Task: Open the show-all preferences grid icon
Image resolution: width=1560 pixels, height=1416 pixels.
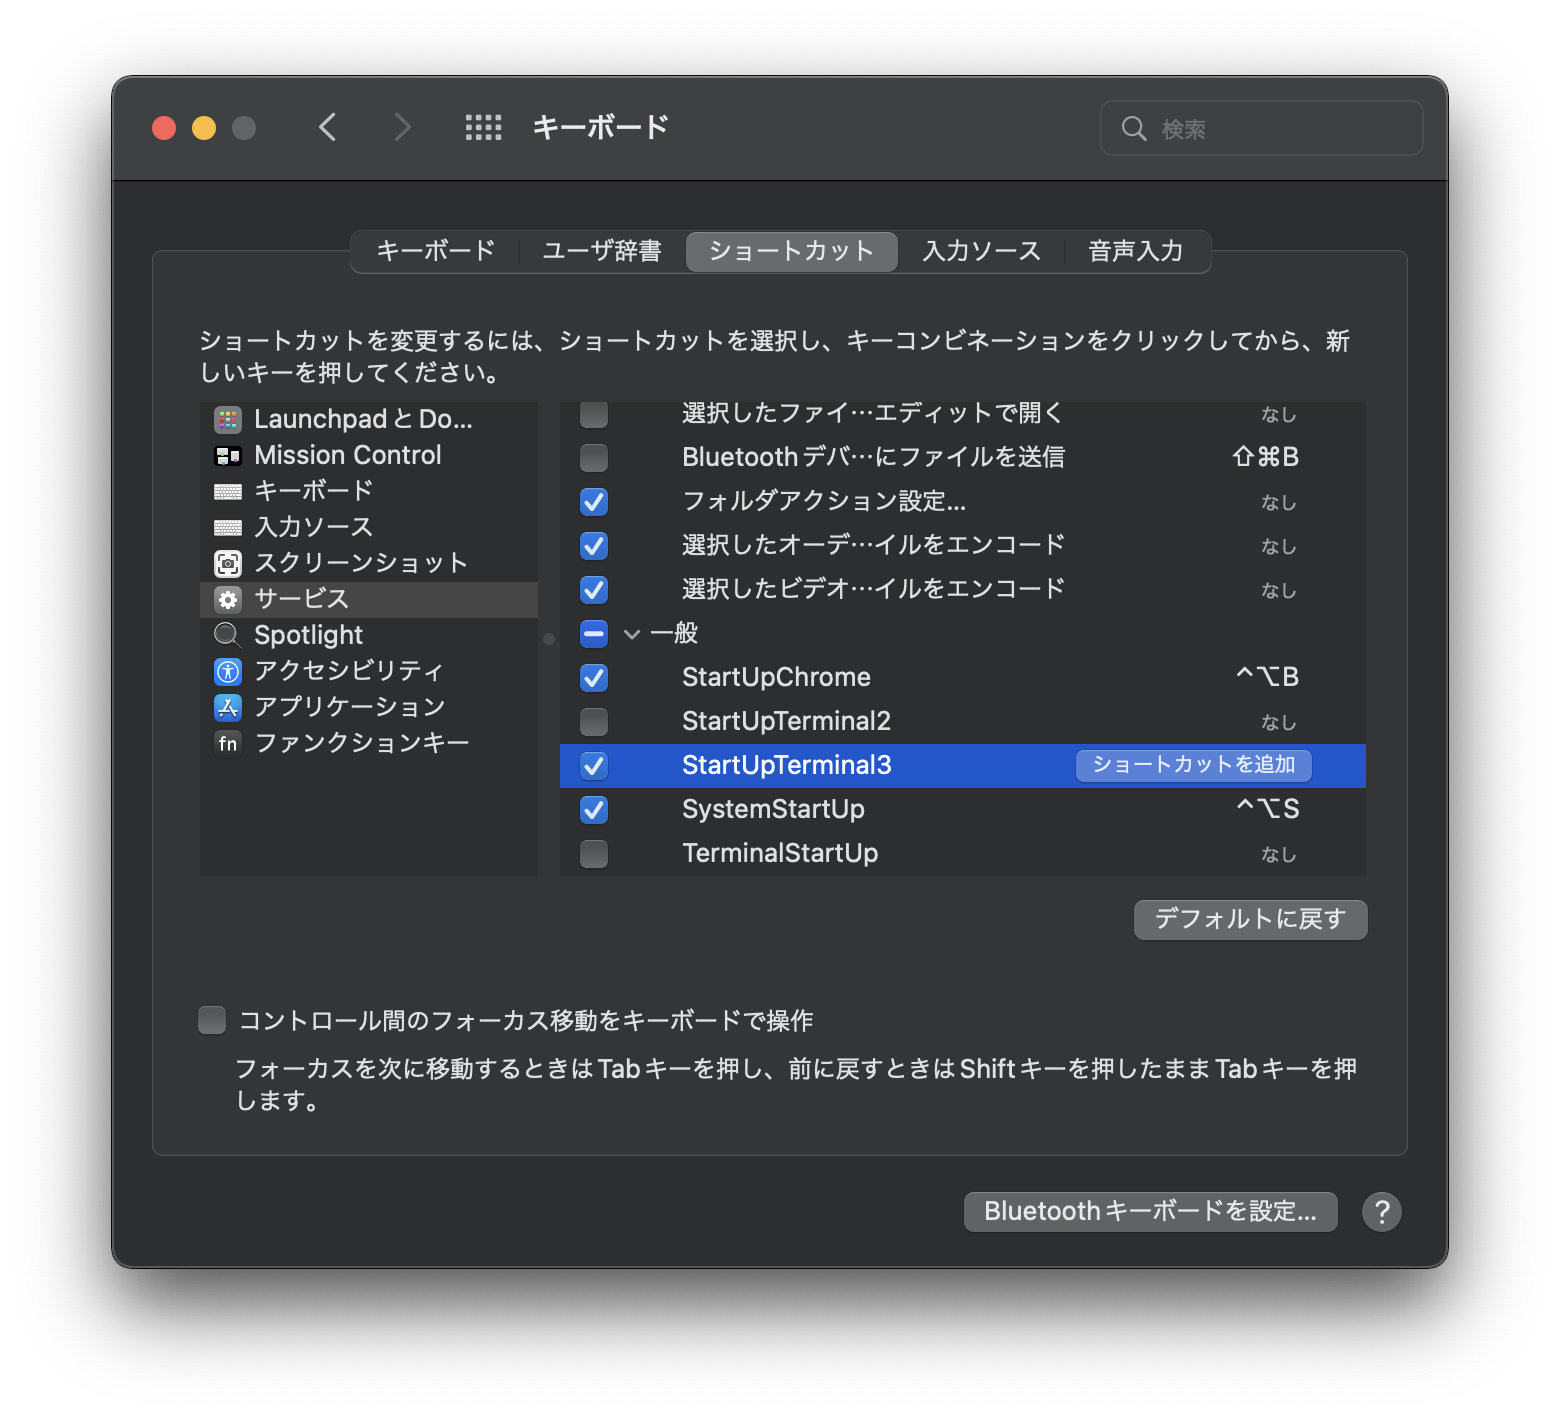Action: tap(483, 127)
